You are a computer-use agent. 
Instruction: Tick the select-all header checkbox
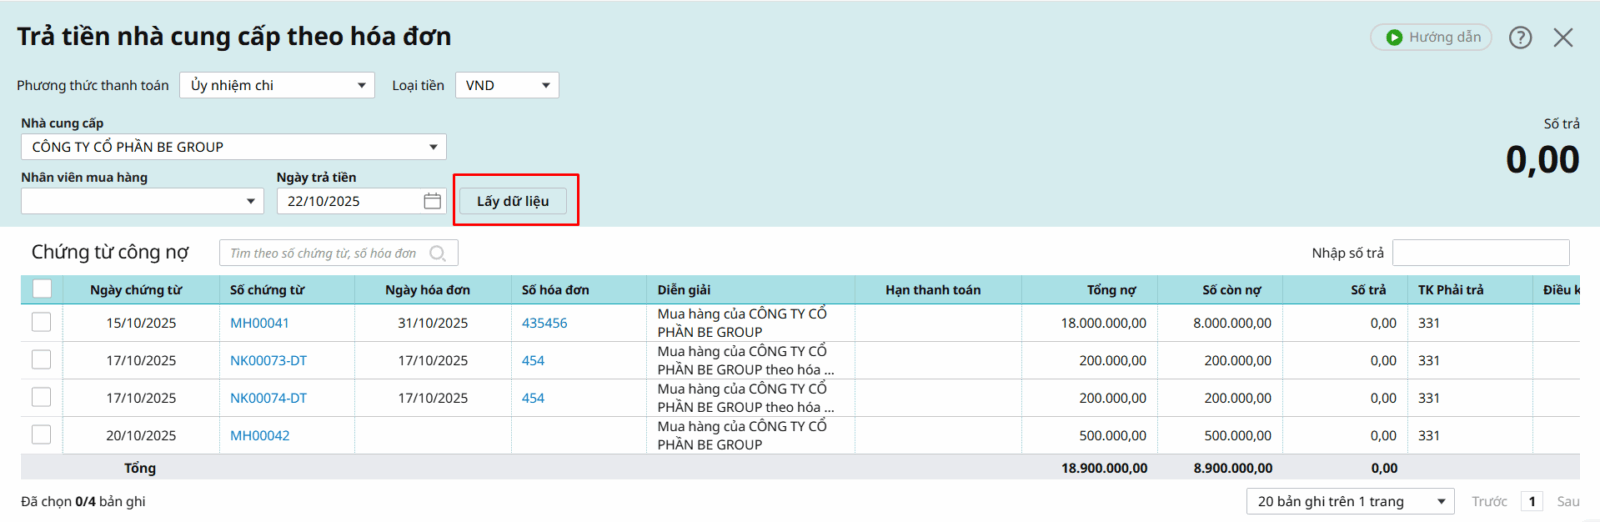click(42, 289)
